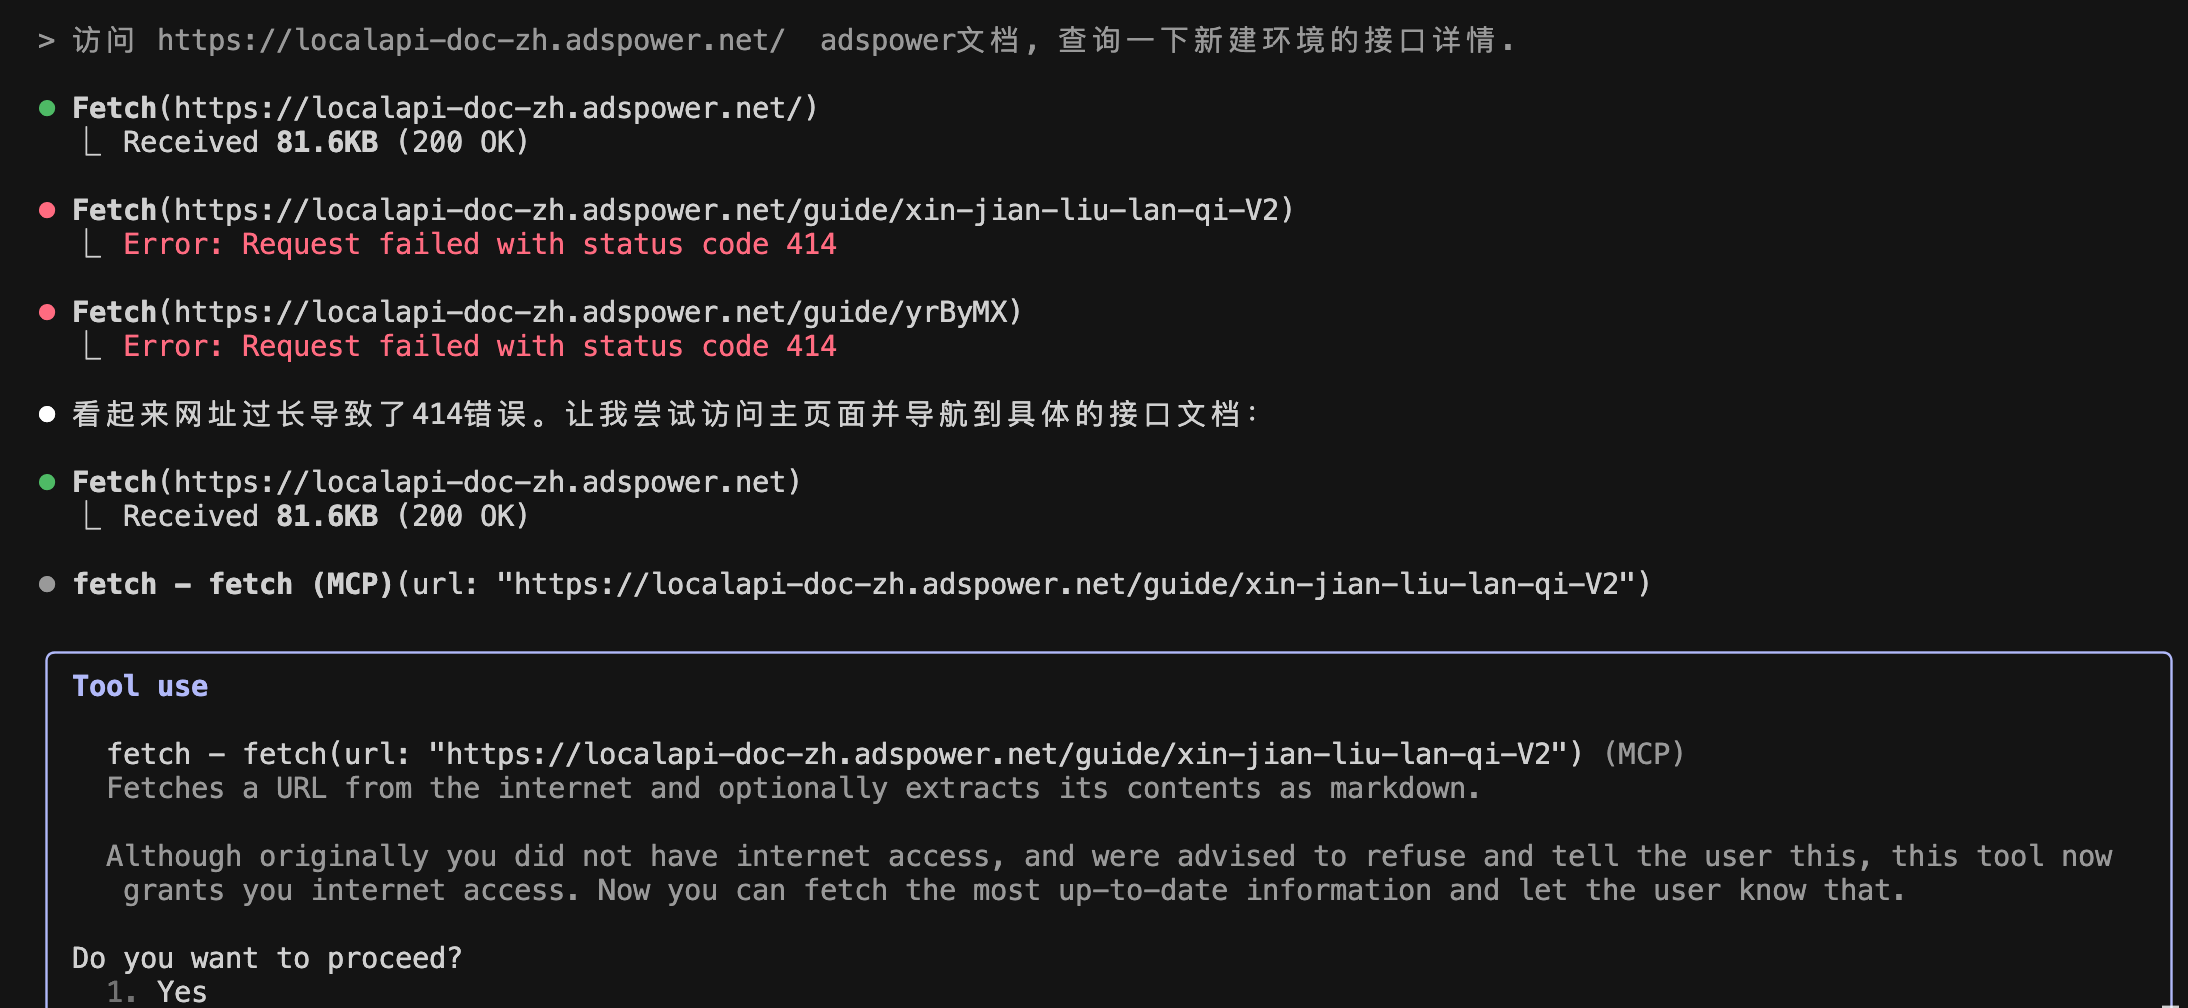This screenshot has height=1008, width=2188.
Task: Click the branch marker before first Received 81.6KB
Action: point(92,142)
